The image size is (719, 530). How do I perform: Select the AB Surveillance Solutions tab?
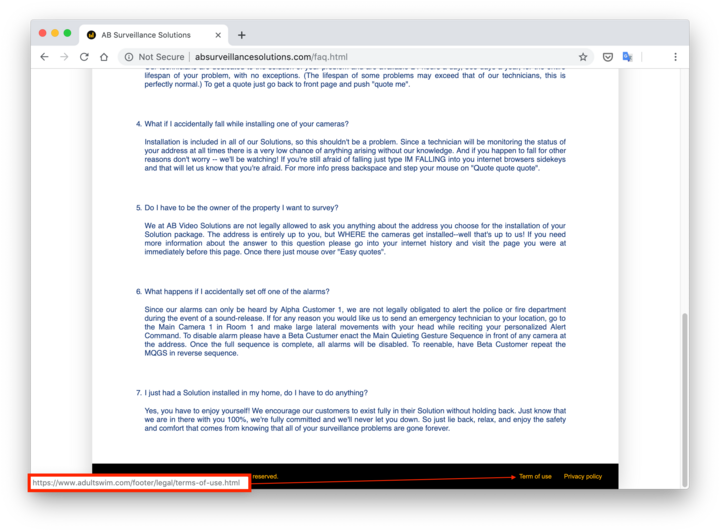154,35
